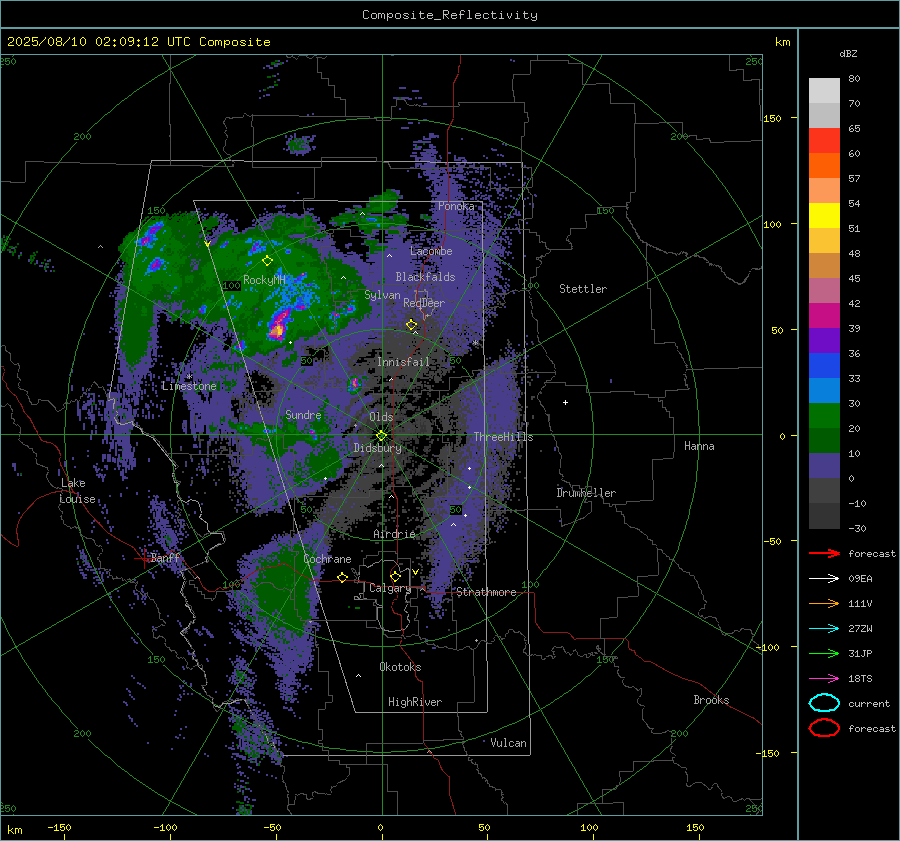Click the white plus marker east of ThreeHills

[x=565, y=402]
